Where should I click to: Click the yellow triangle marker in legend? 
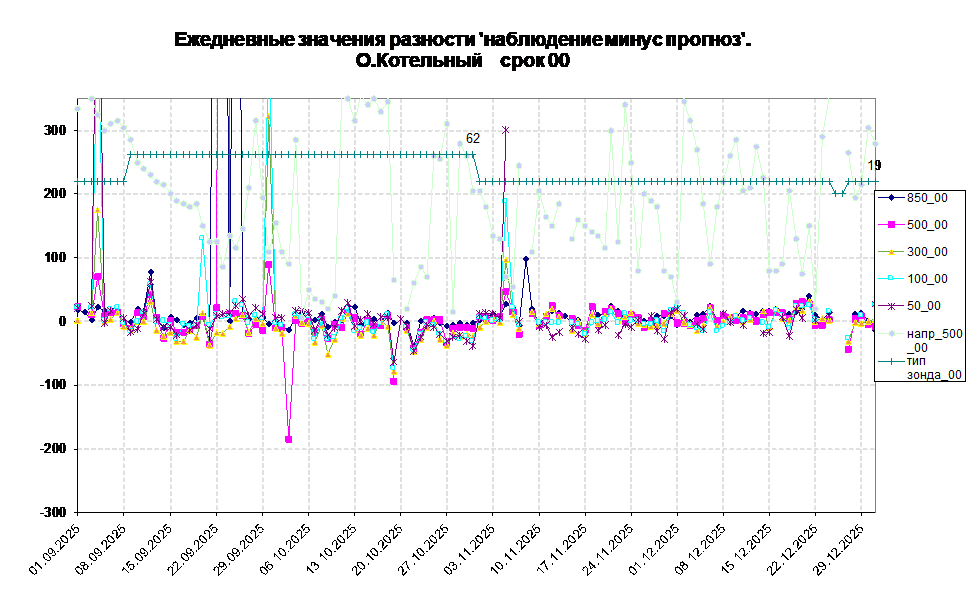(890, 252)
